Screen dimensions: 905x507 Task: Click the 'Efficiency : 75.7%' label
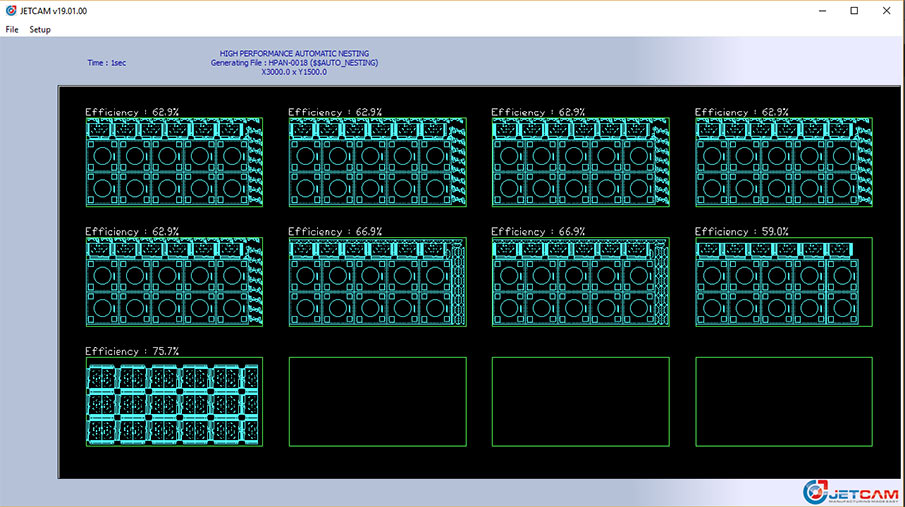point(132,351)
